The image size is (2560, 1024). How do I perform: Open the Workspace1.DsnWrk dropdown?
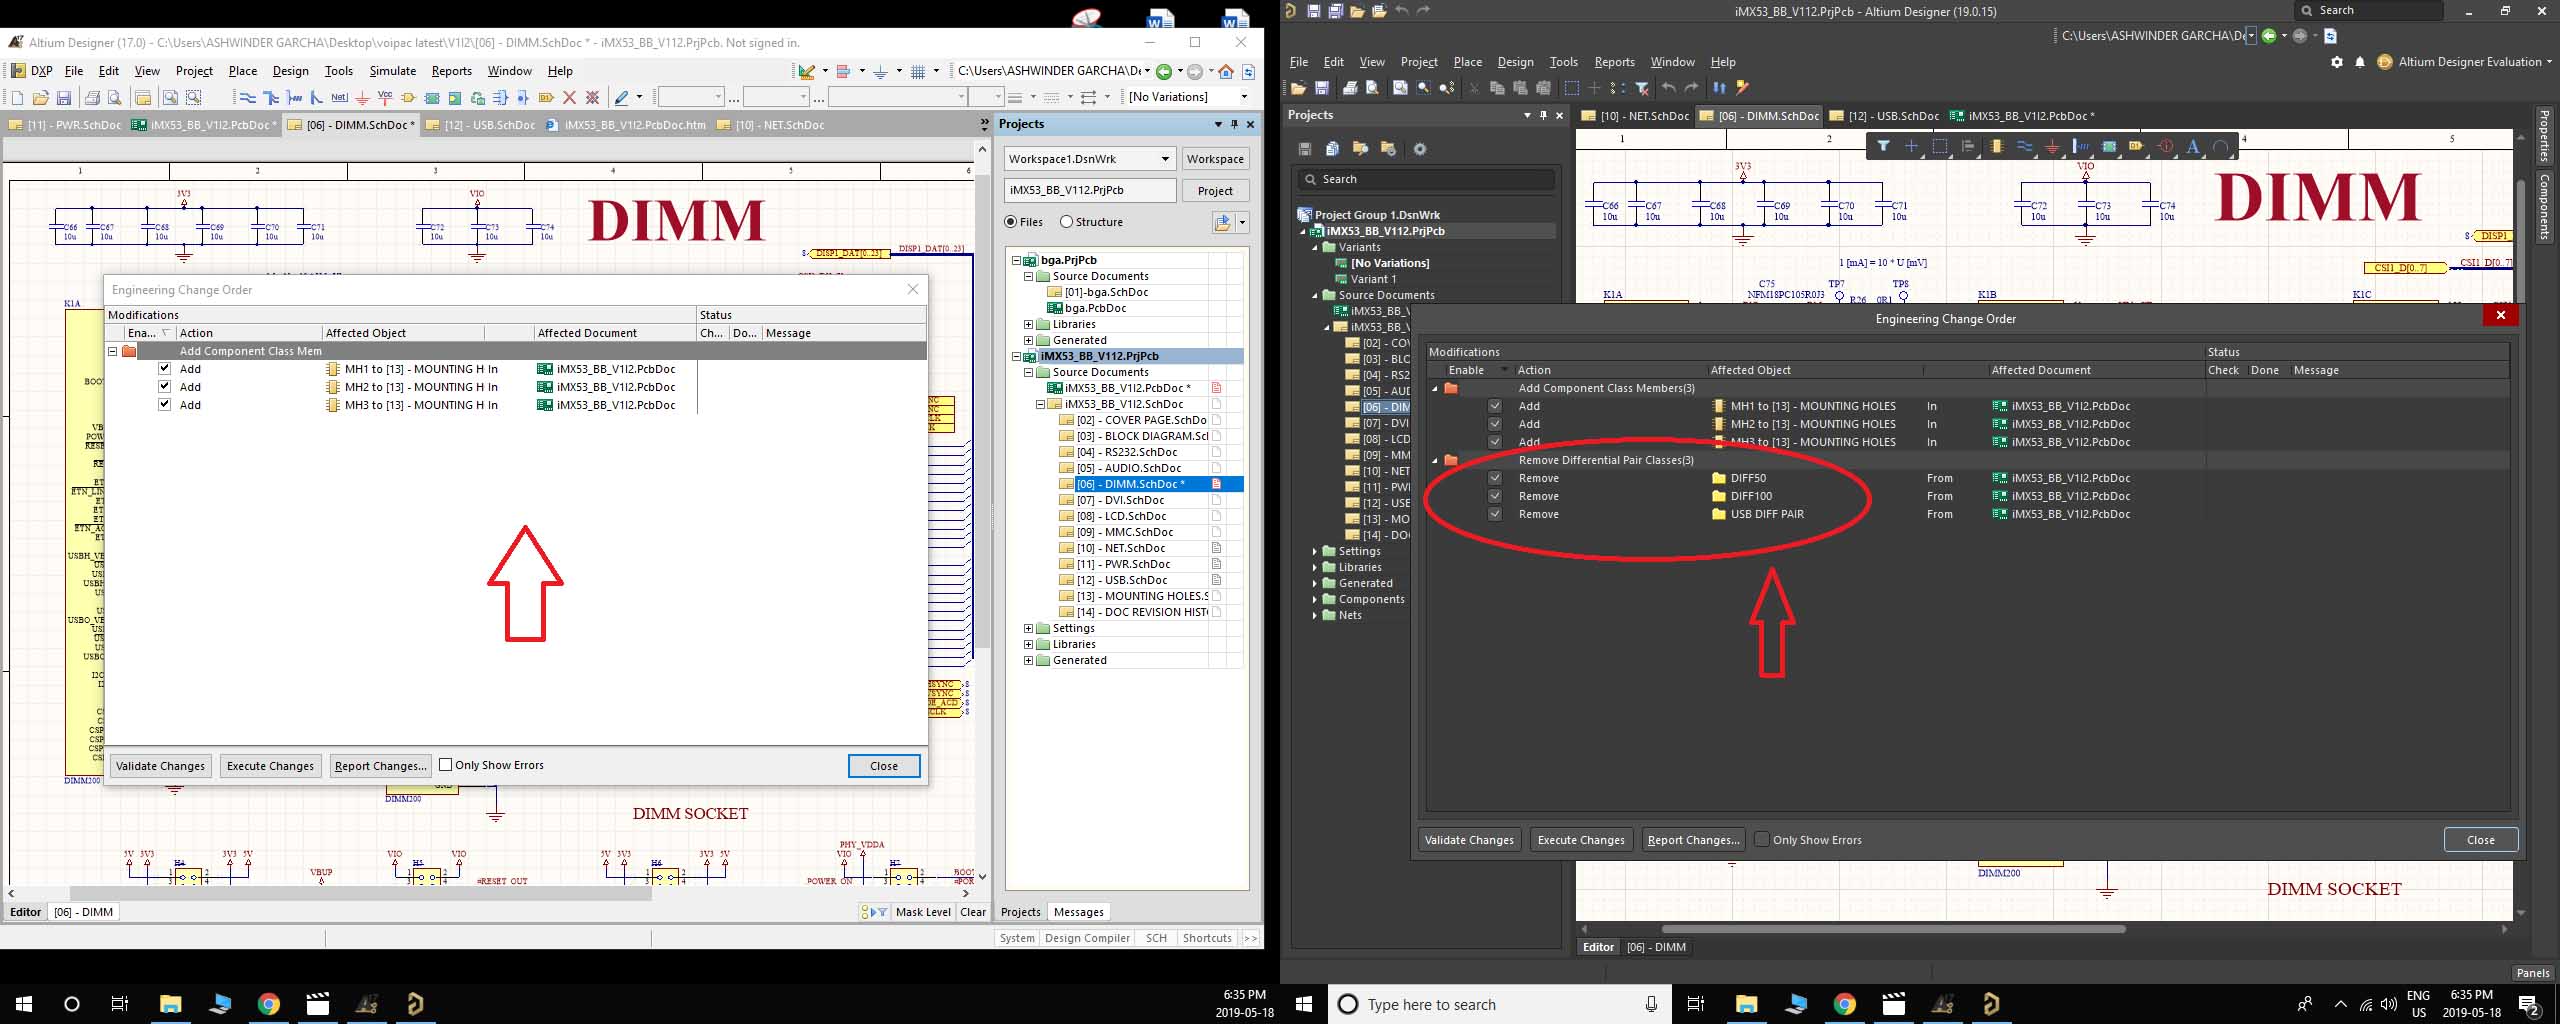tap(1165, 159)
